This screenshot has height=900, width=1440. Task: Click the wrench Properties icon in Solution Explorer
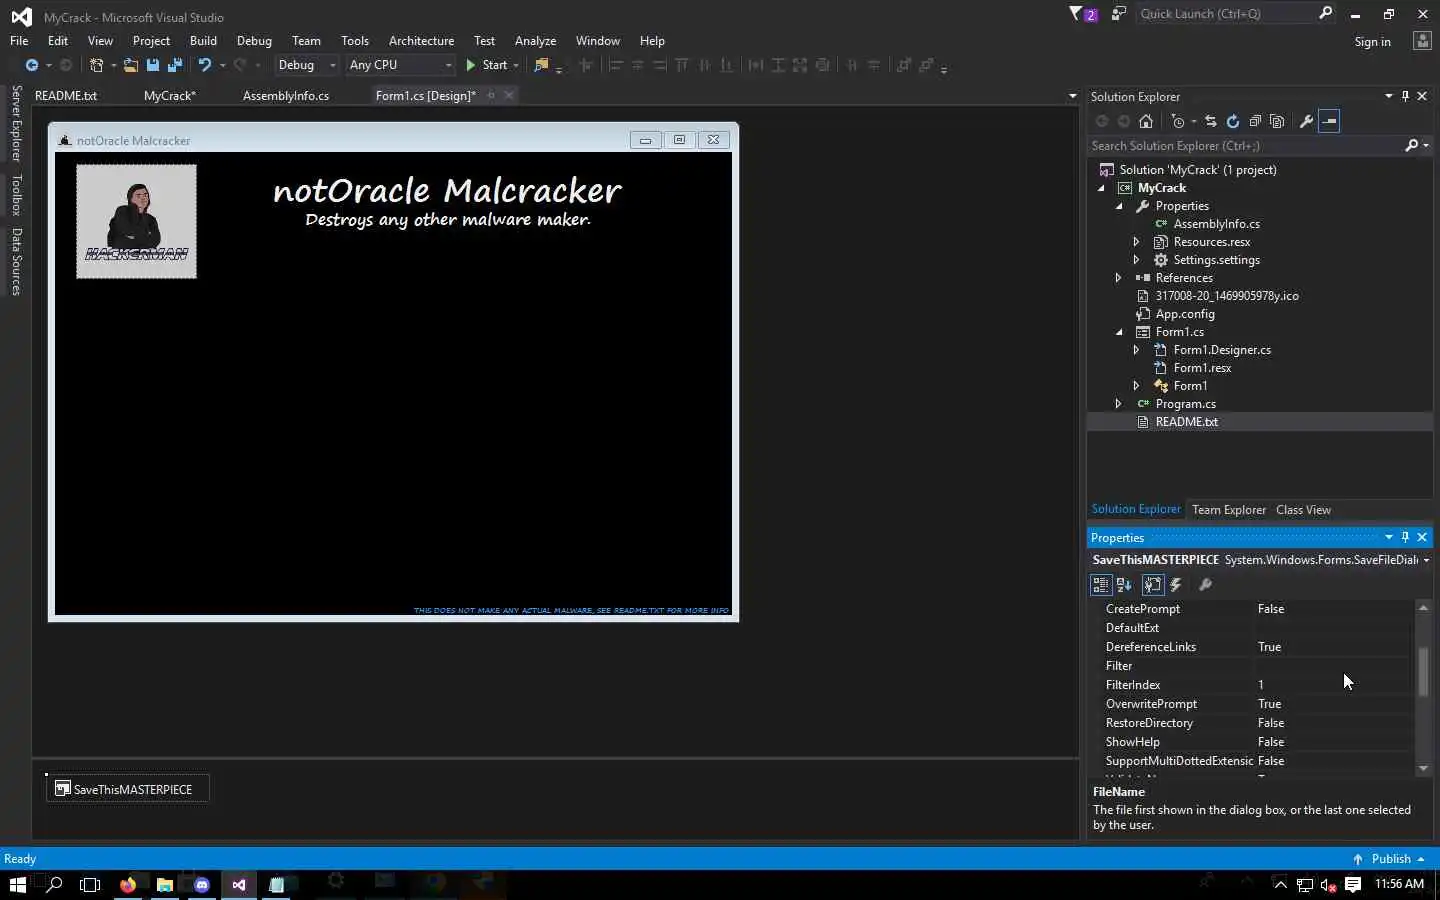point(1306,121)
